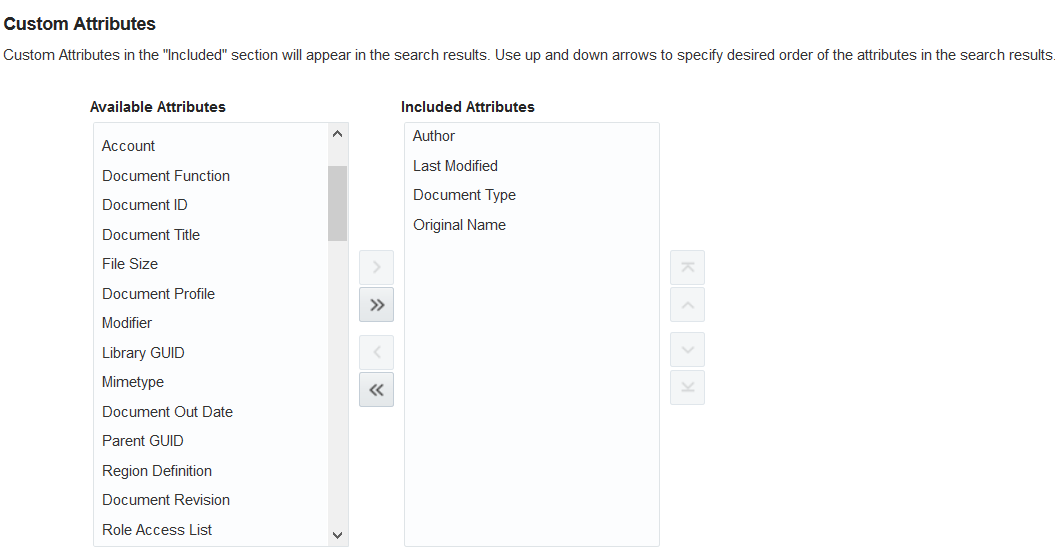The height and width of the screenshot is (549, 1055).
Task: Move selected attribute to bottom icon
Action: tap(687, 388)
